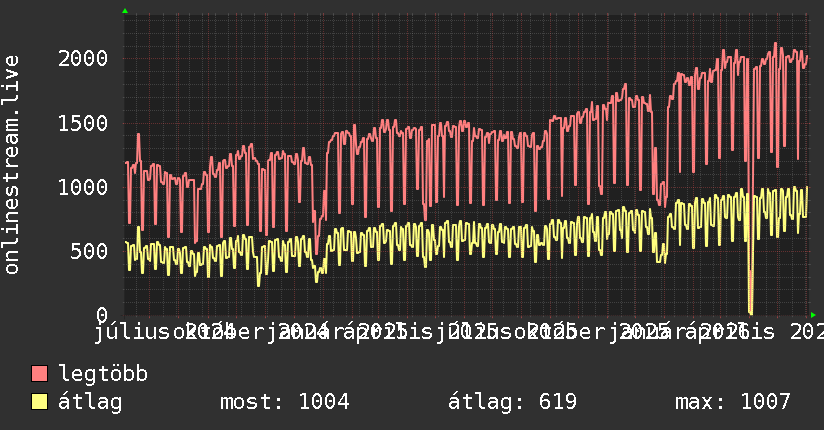Click the green arrow at the x-axis end
The image size is (824, 430).
[x=813, y=315]
